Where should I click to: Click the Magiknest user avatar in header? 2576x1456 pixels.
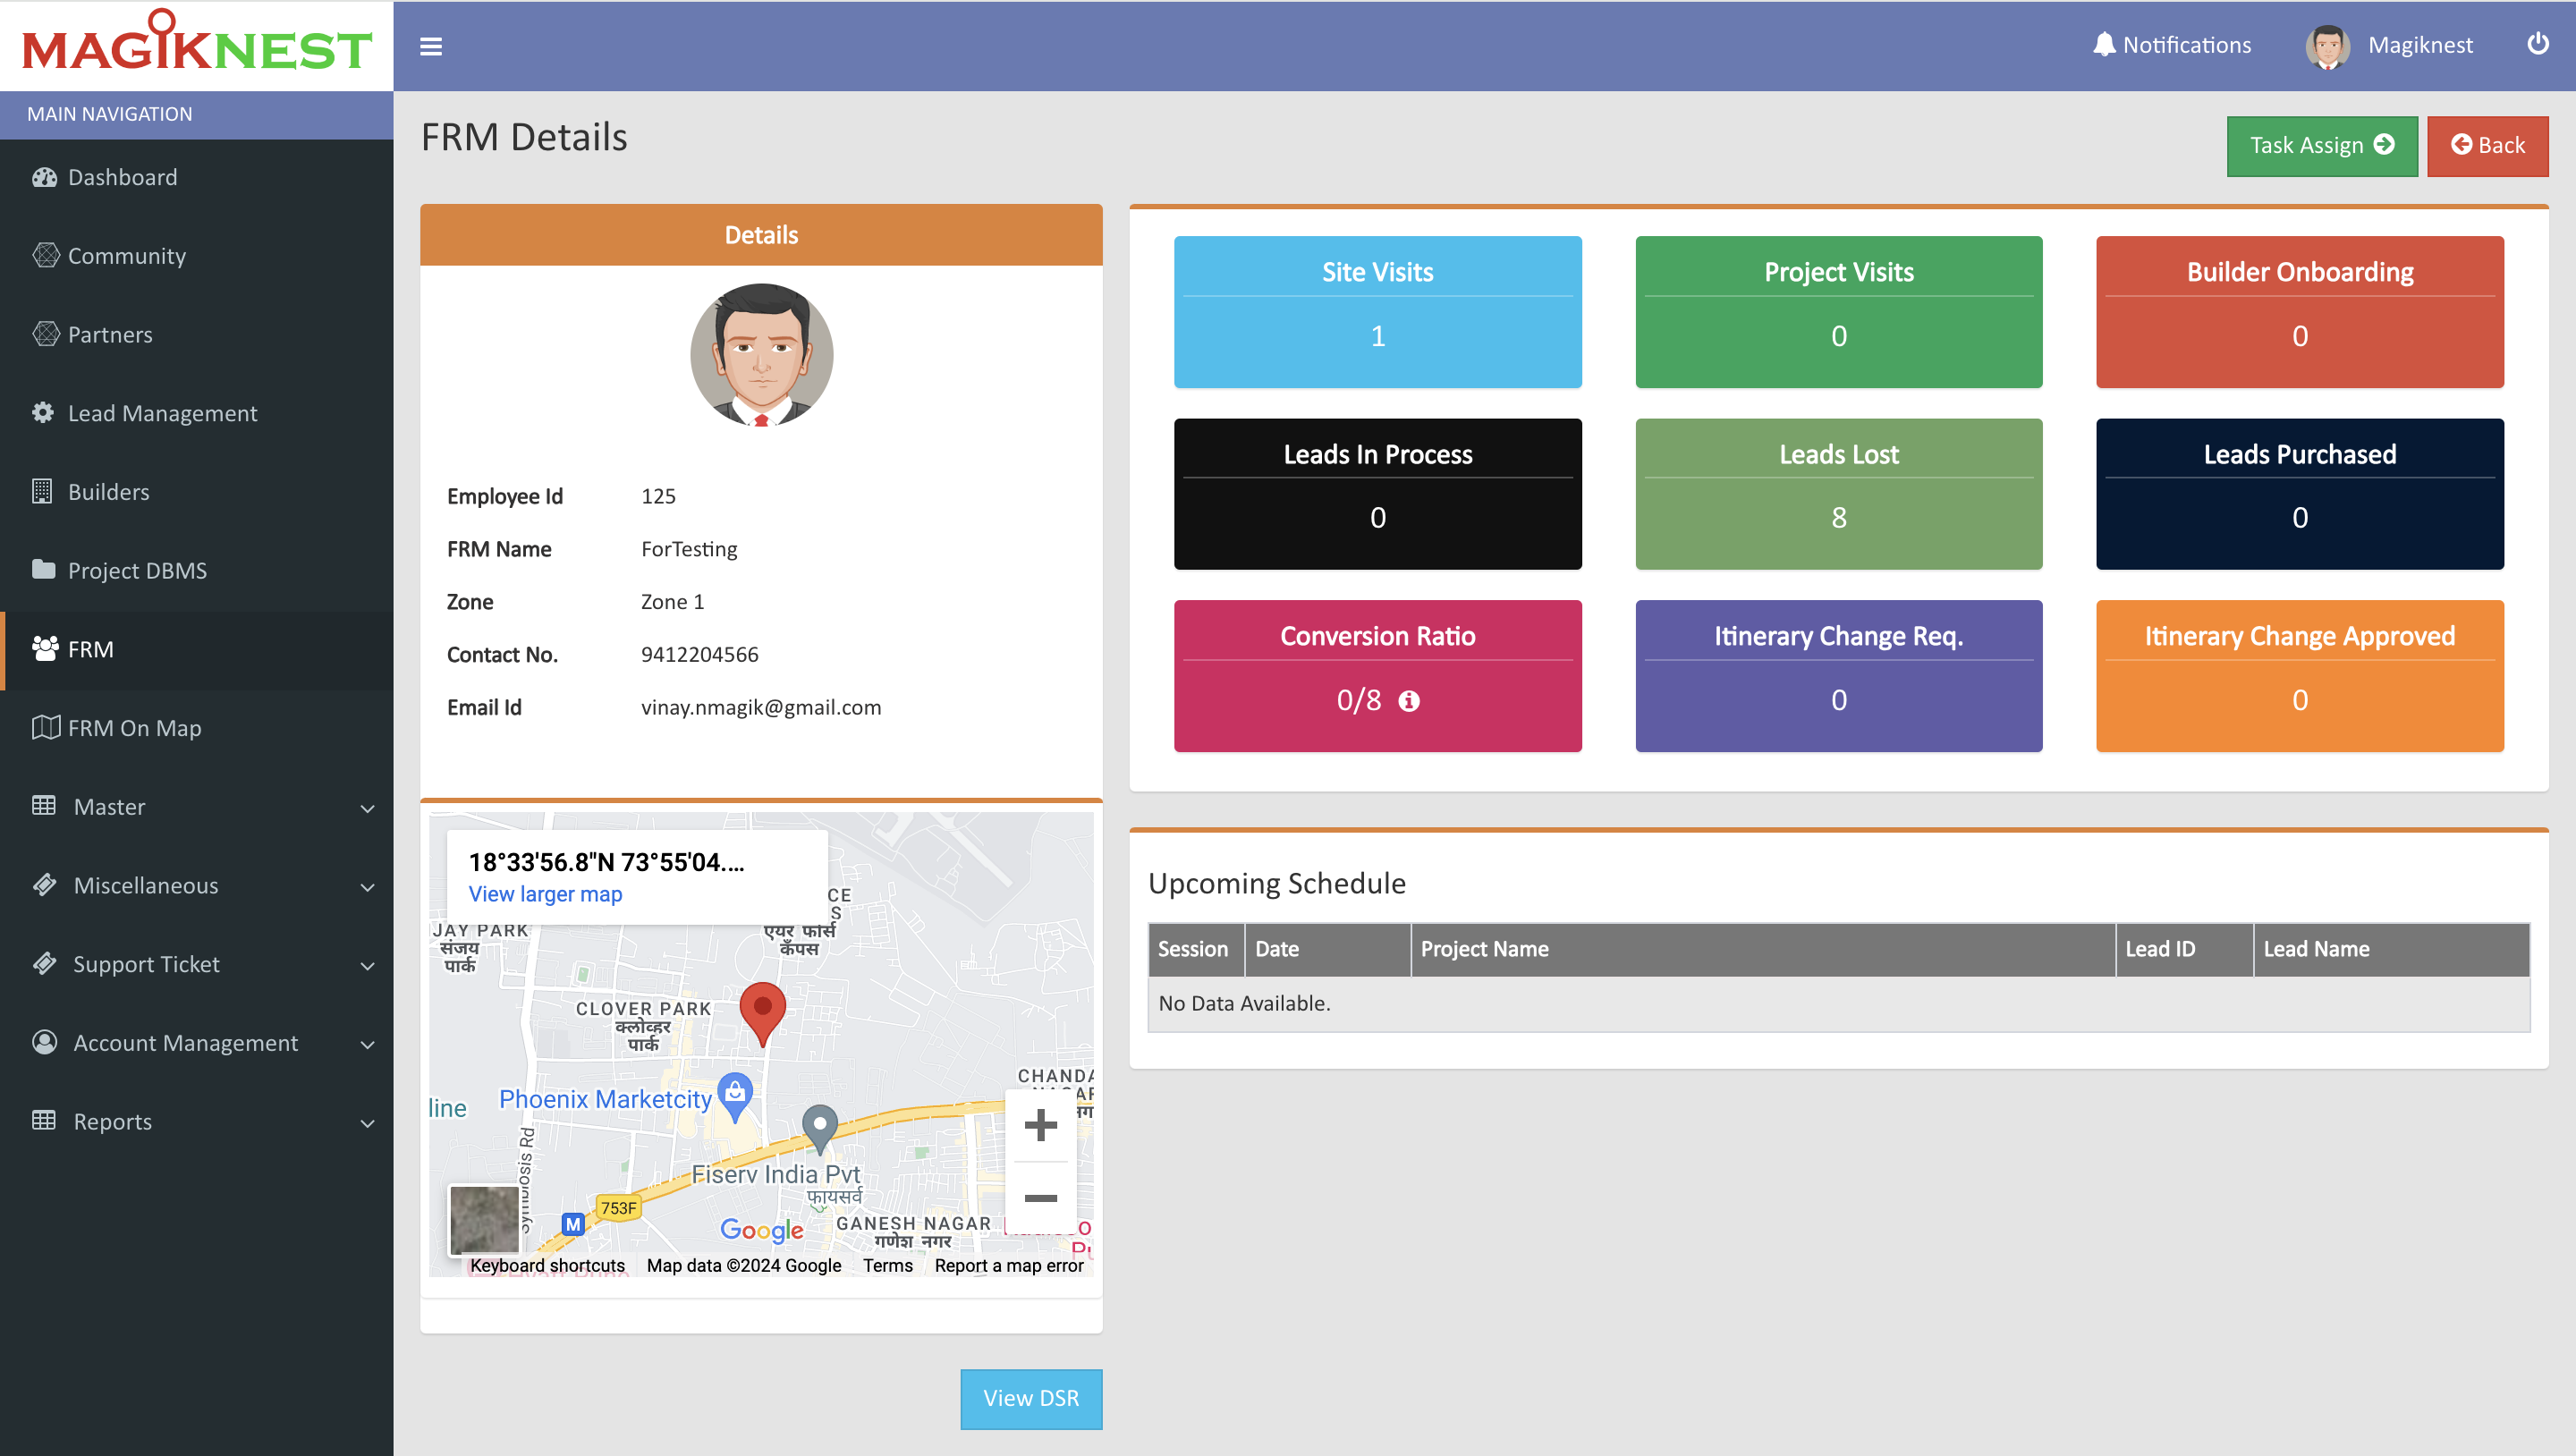pos(2327,46)
